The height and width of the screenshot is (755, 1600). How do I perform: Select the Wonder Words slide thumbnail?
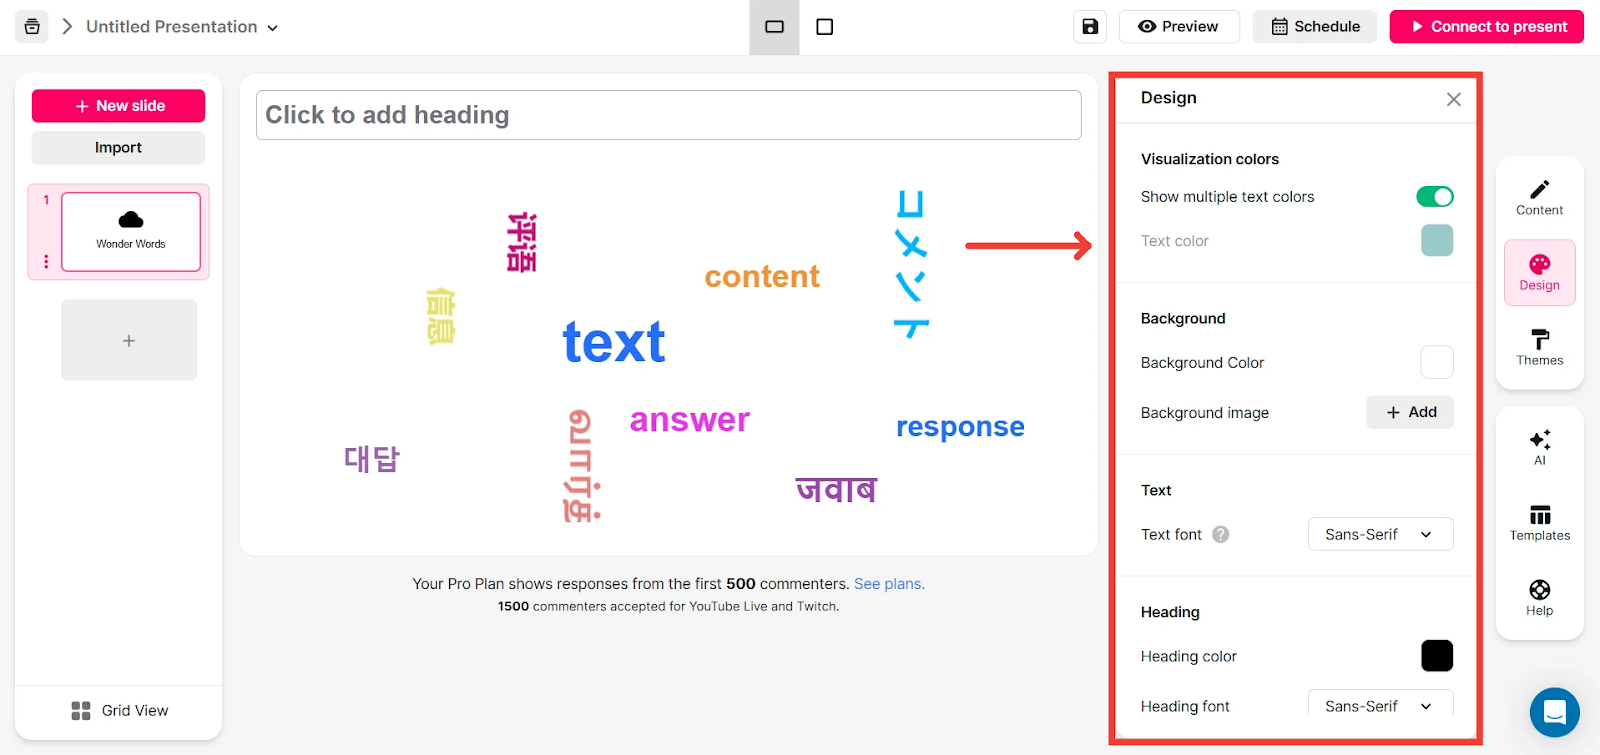click(131, 232)
